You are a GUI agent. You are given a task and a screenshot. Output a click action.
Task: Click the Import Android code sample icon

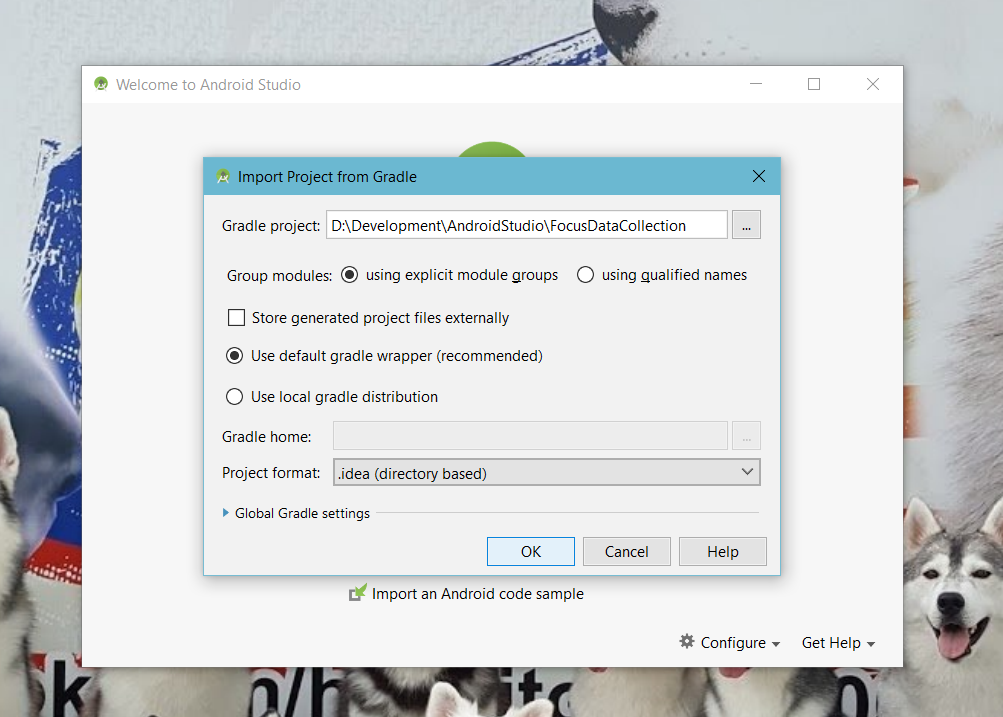coord(358,593)
